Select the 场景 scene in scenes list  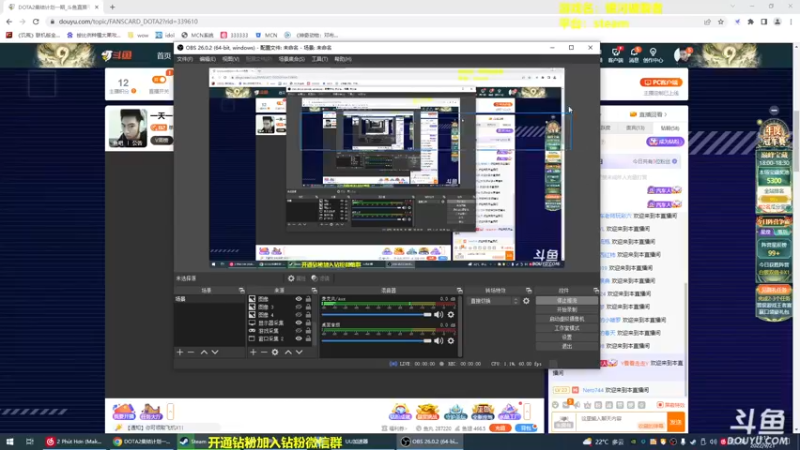pyautogui.click(x=209, y=299)
